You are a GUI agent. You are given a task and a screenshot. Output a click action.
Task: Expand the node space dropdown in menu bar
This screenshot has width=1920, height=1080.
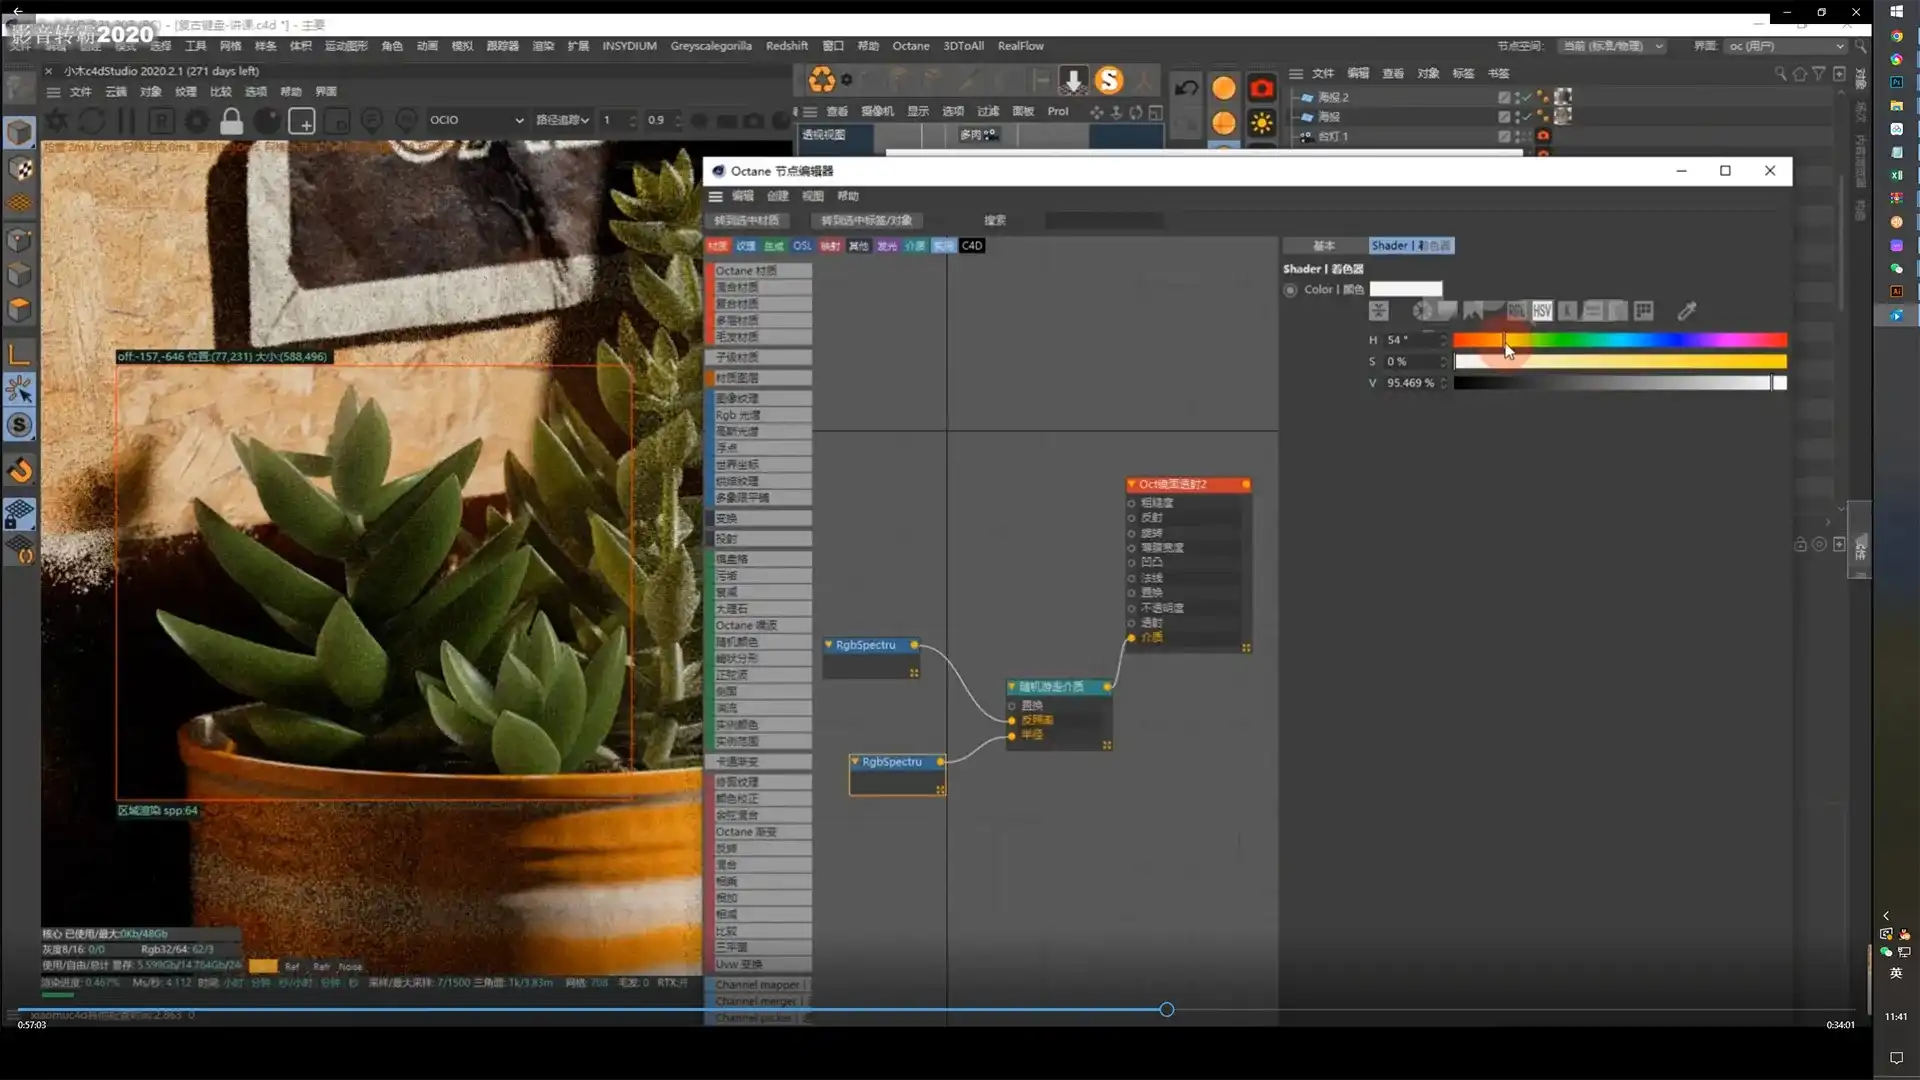(x=1612, y=46)
